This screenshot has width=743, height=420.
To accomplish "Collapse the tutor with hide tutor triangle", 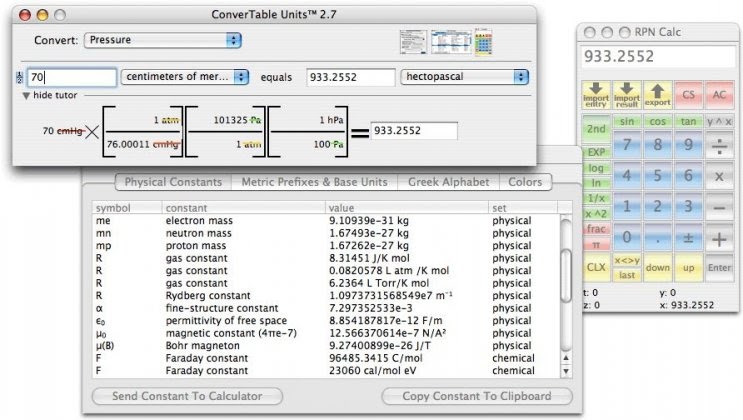I will (26, 96).
